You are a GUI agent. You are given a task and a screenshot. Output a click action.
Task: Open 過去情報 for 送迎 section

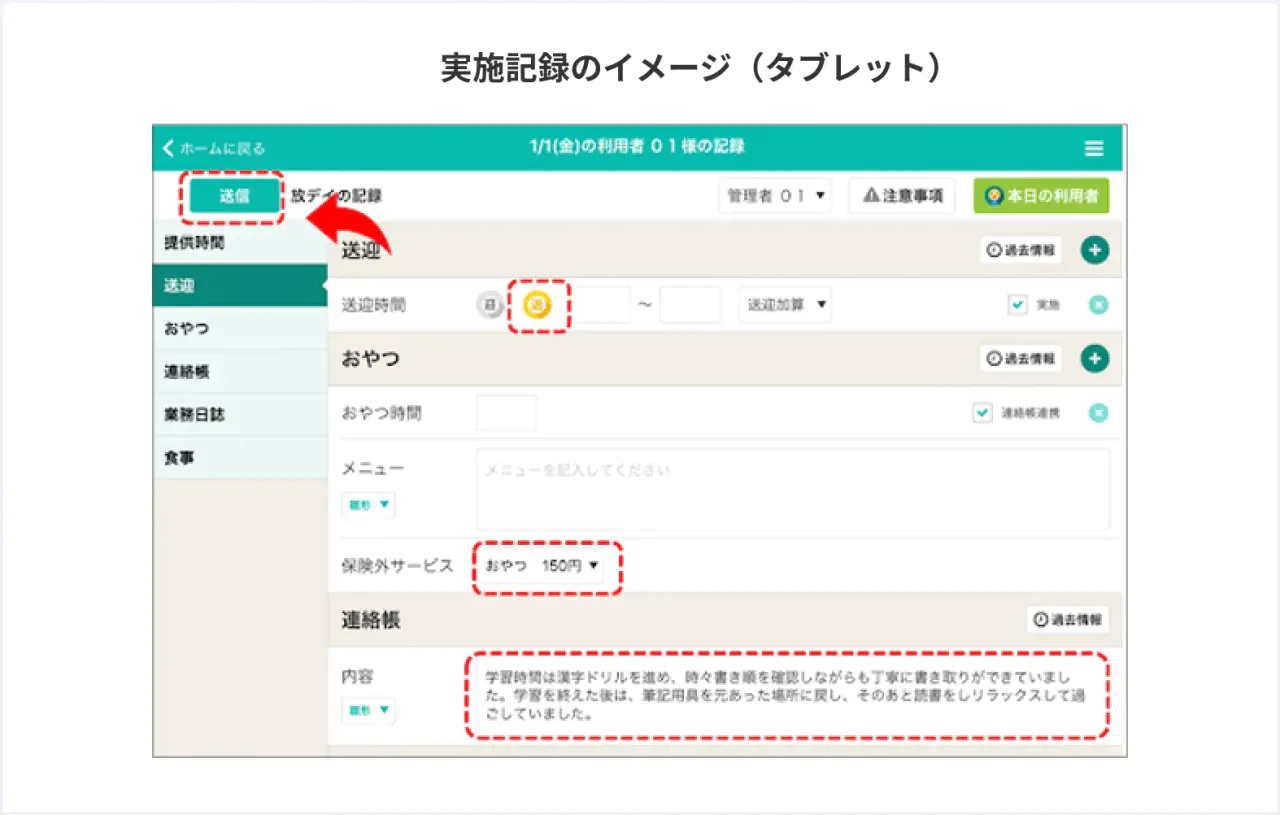pos(1021,250)
